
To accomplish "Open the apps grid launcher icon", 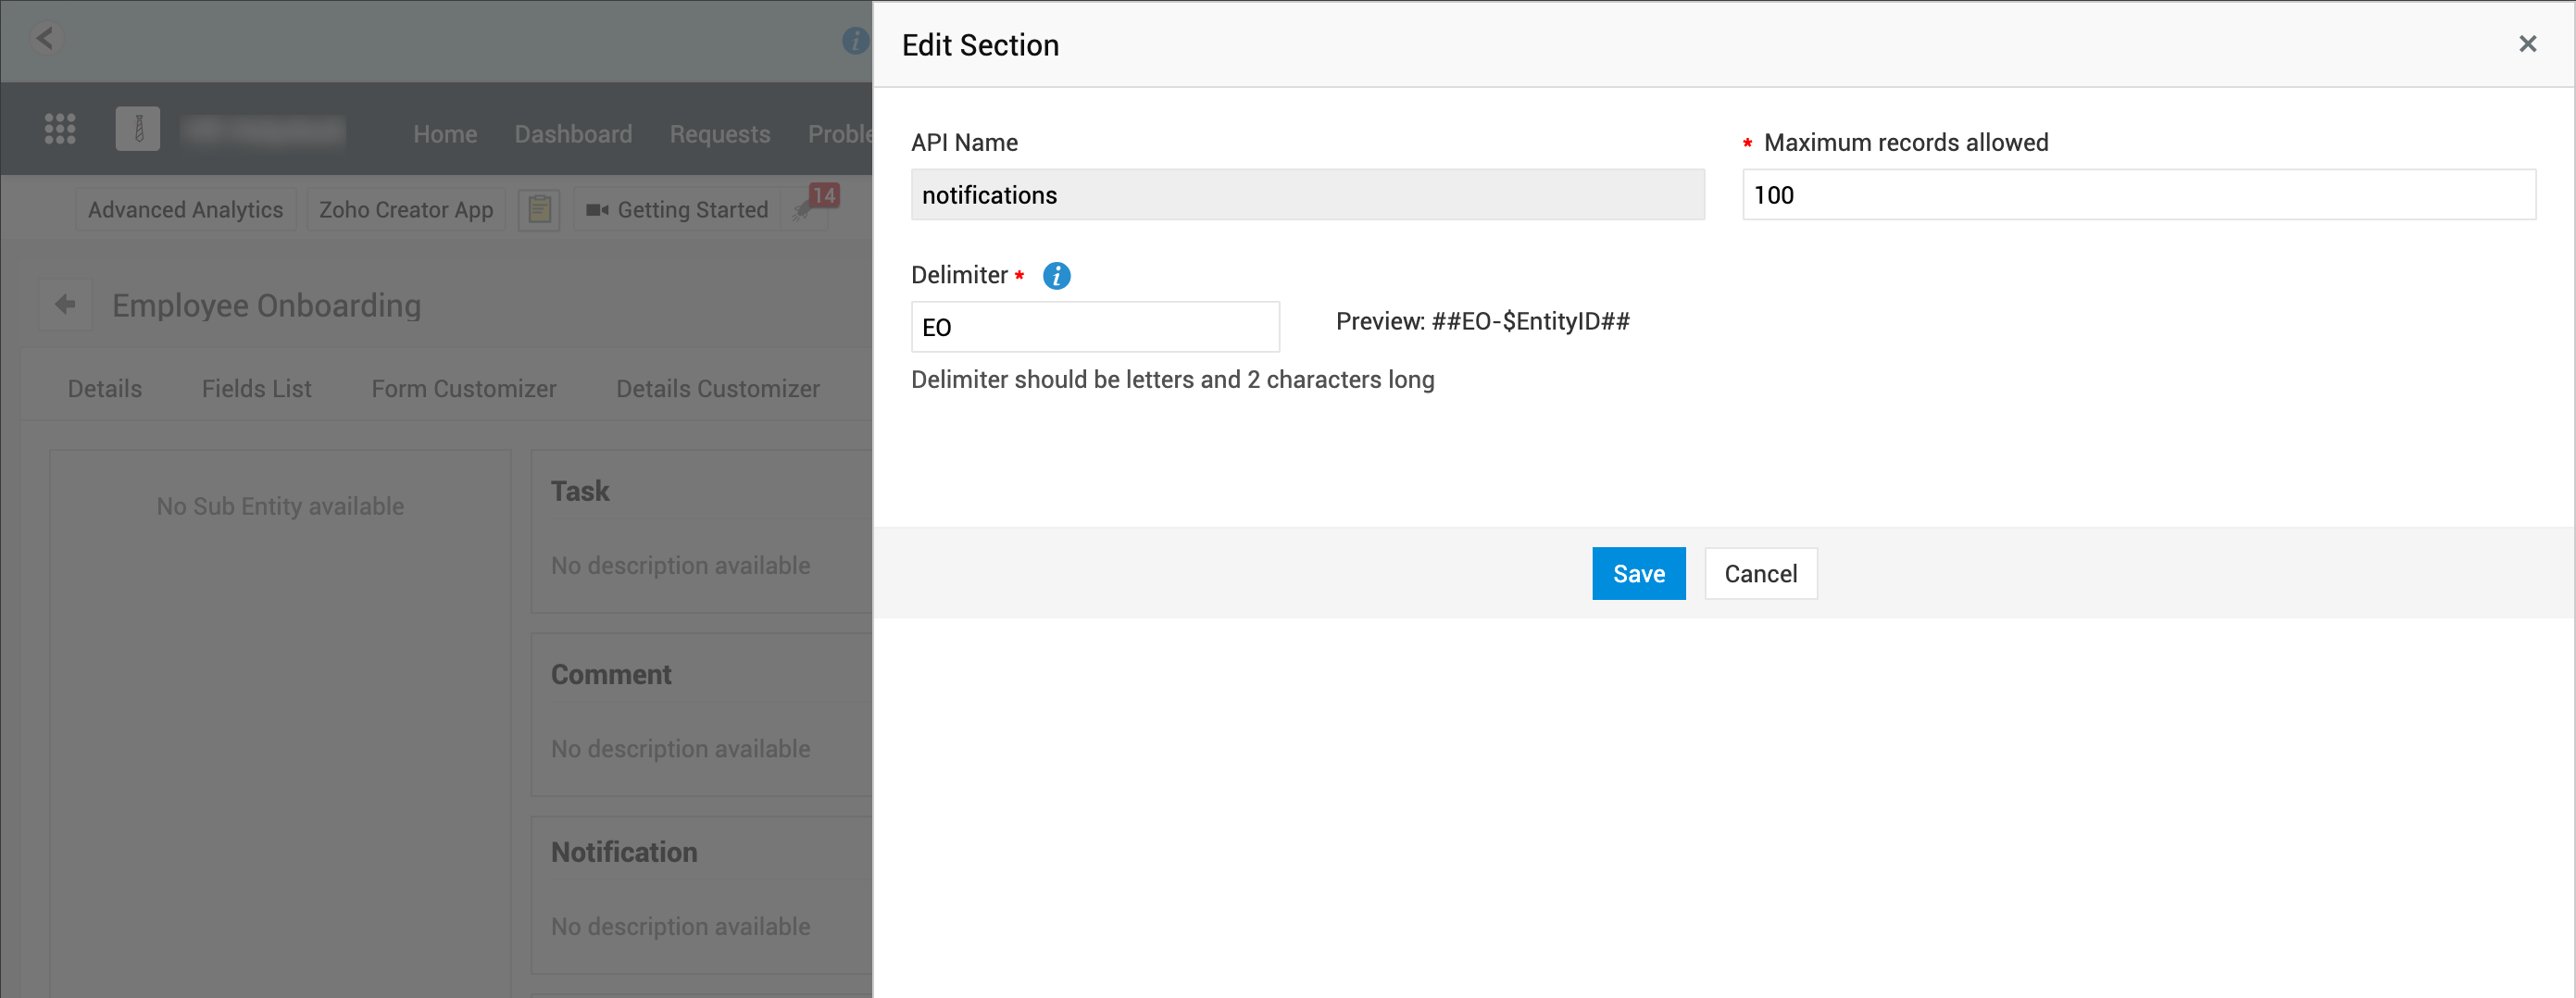I will click(60, 129).
